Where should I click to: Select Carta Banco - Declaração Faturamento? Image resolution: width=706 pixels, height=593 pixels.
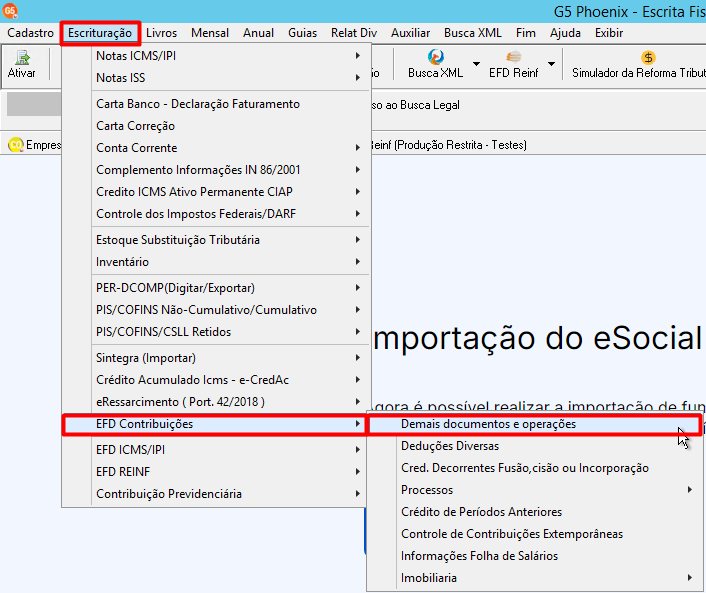216,104
